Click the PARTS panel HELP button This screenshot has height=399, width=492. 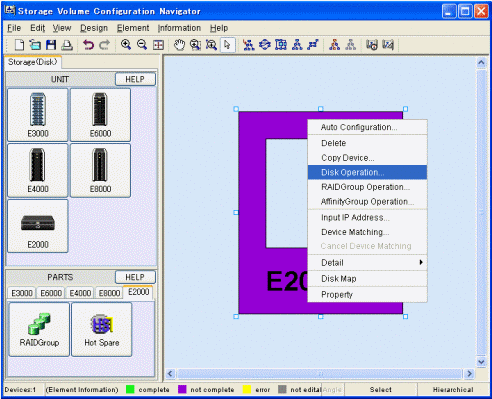(x=135, y=277)
